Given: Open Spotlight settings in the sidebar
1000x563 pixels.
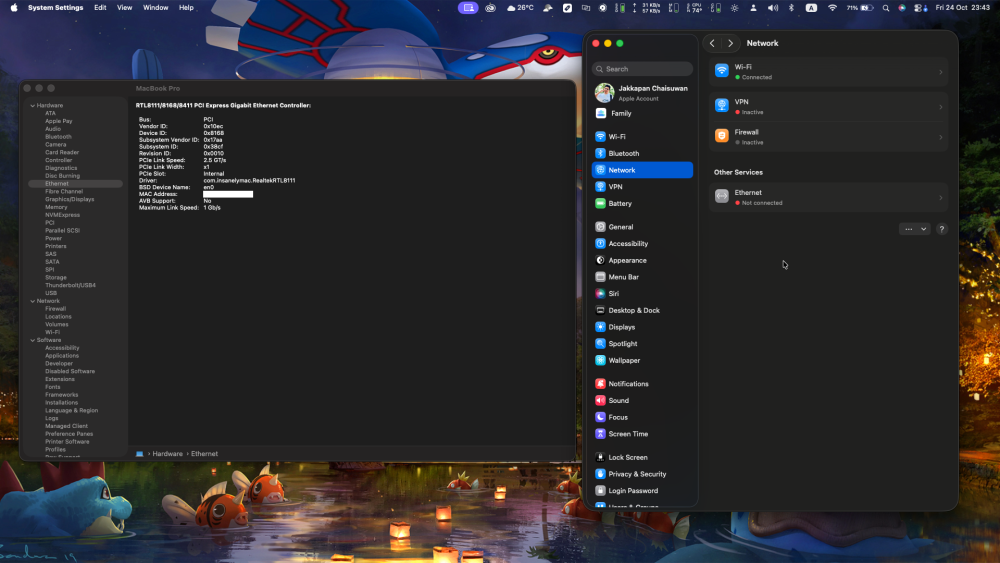Looking at the screenshot, I should [x=642, y=344].
